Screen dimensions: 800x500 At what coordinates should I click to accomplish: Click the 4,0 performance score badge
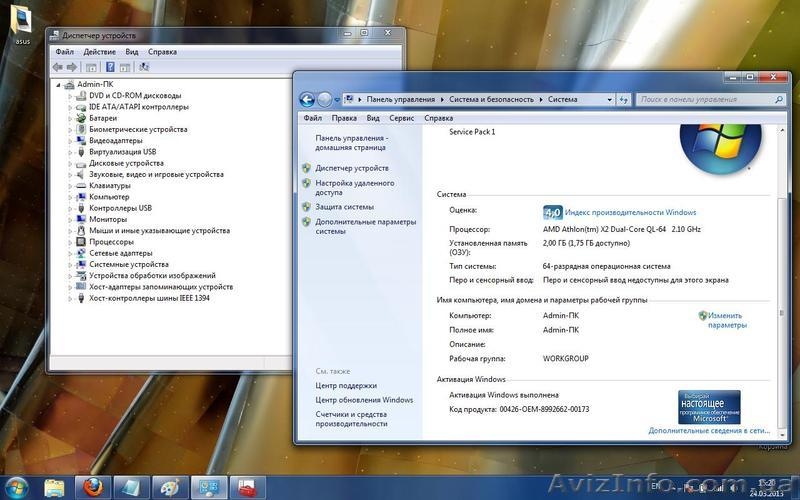coord(553,212)
